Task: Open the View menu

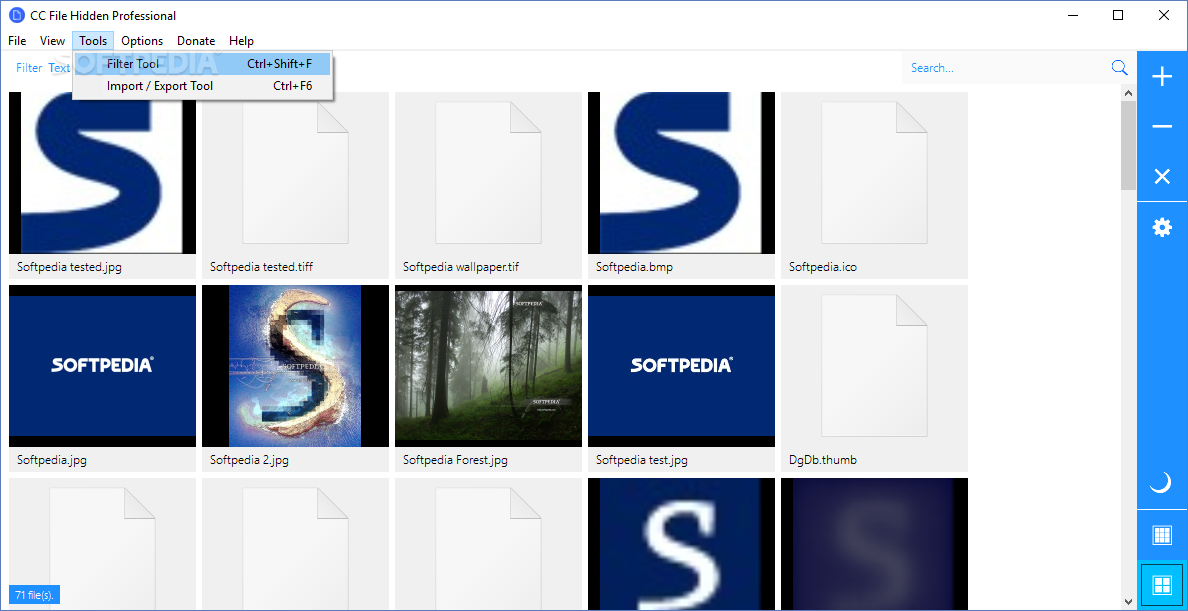Action: click(x=52, y=41)
